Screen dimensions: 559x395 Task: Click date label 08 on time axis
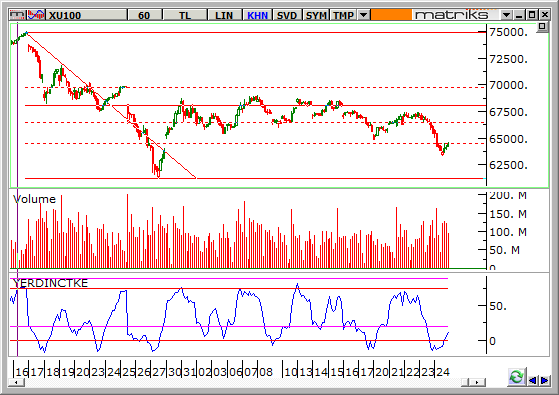[266, 372]
